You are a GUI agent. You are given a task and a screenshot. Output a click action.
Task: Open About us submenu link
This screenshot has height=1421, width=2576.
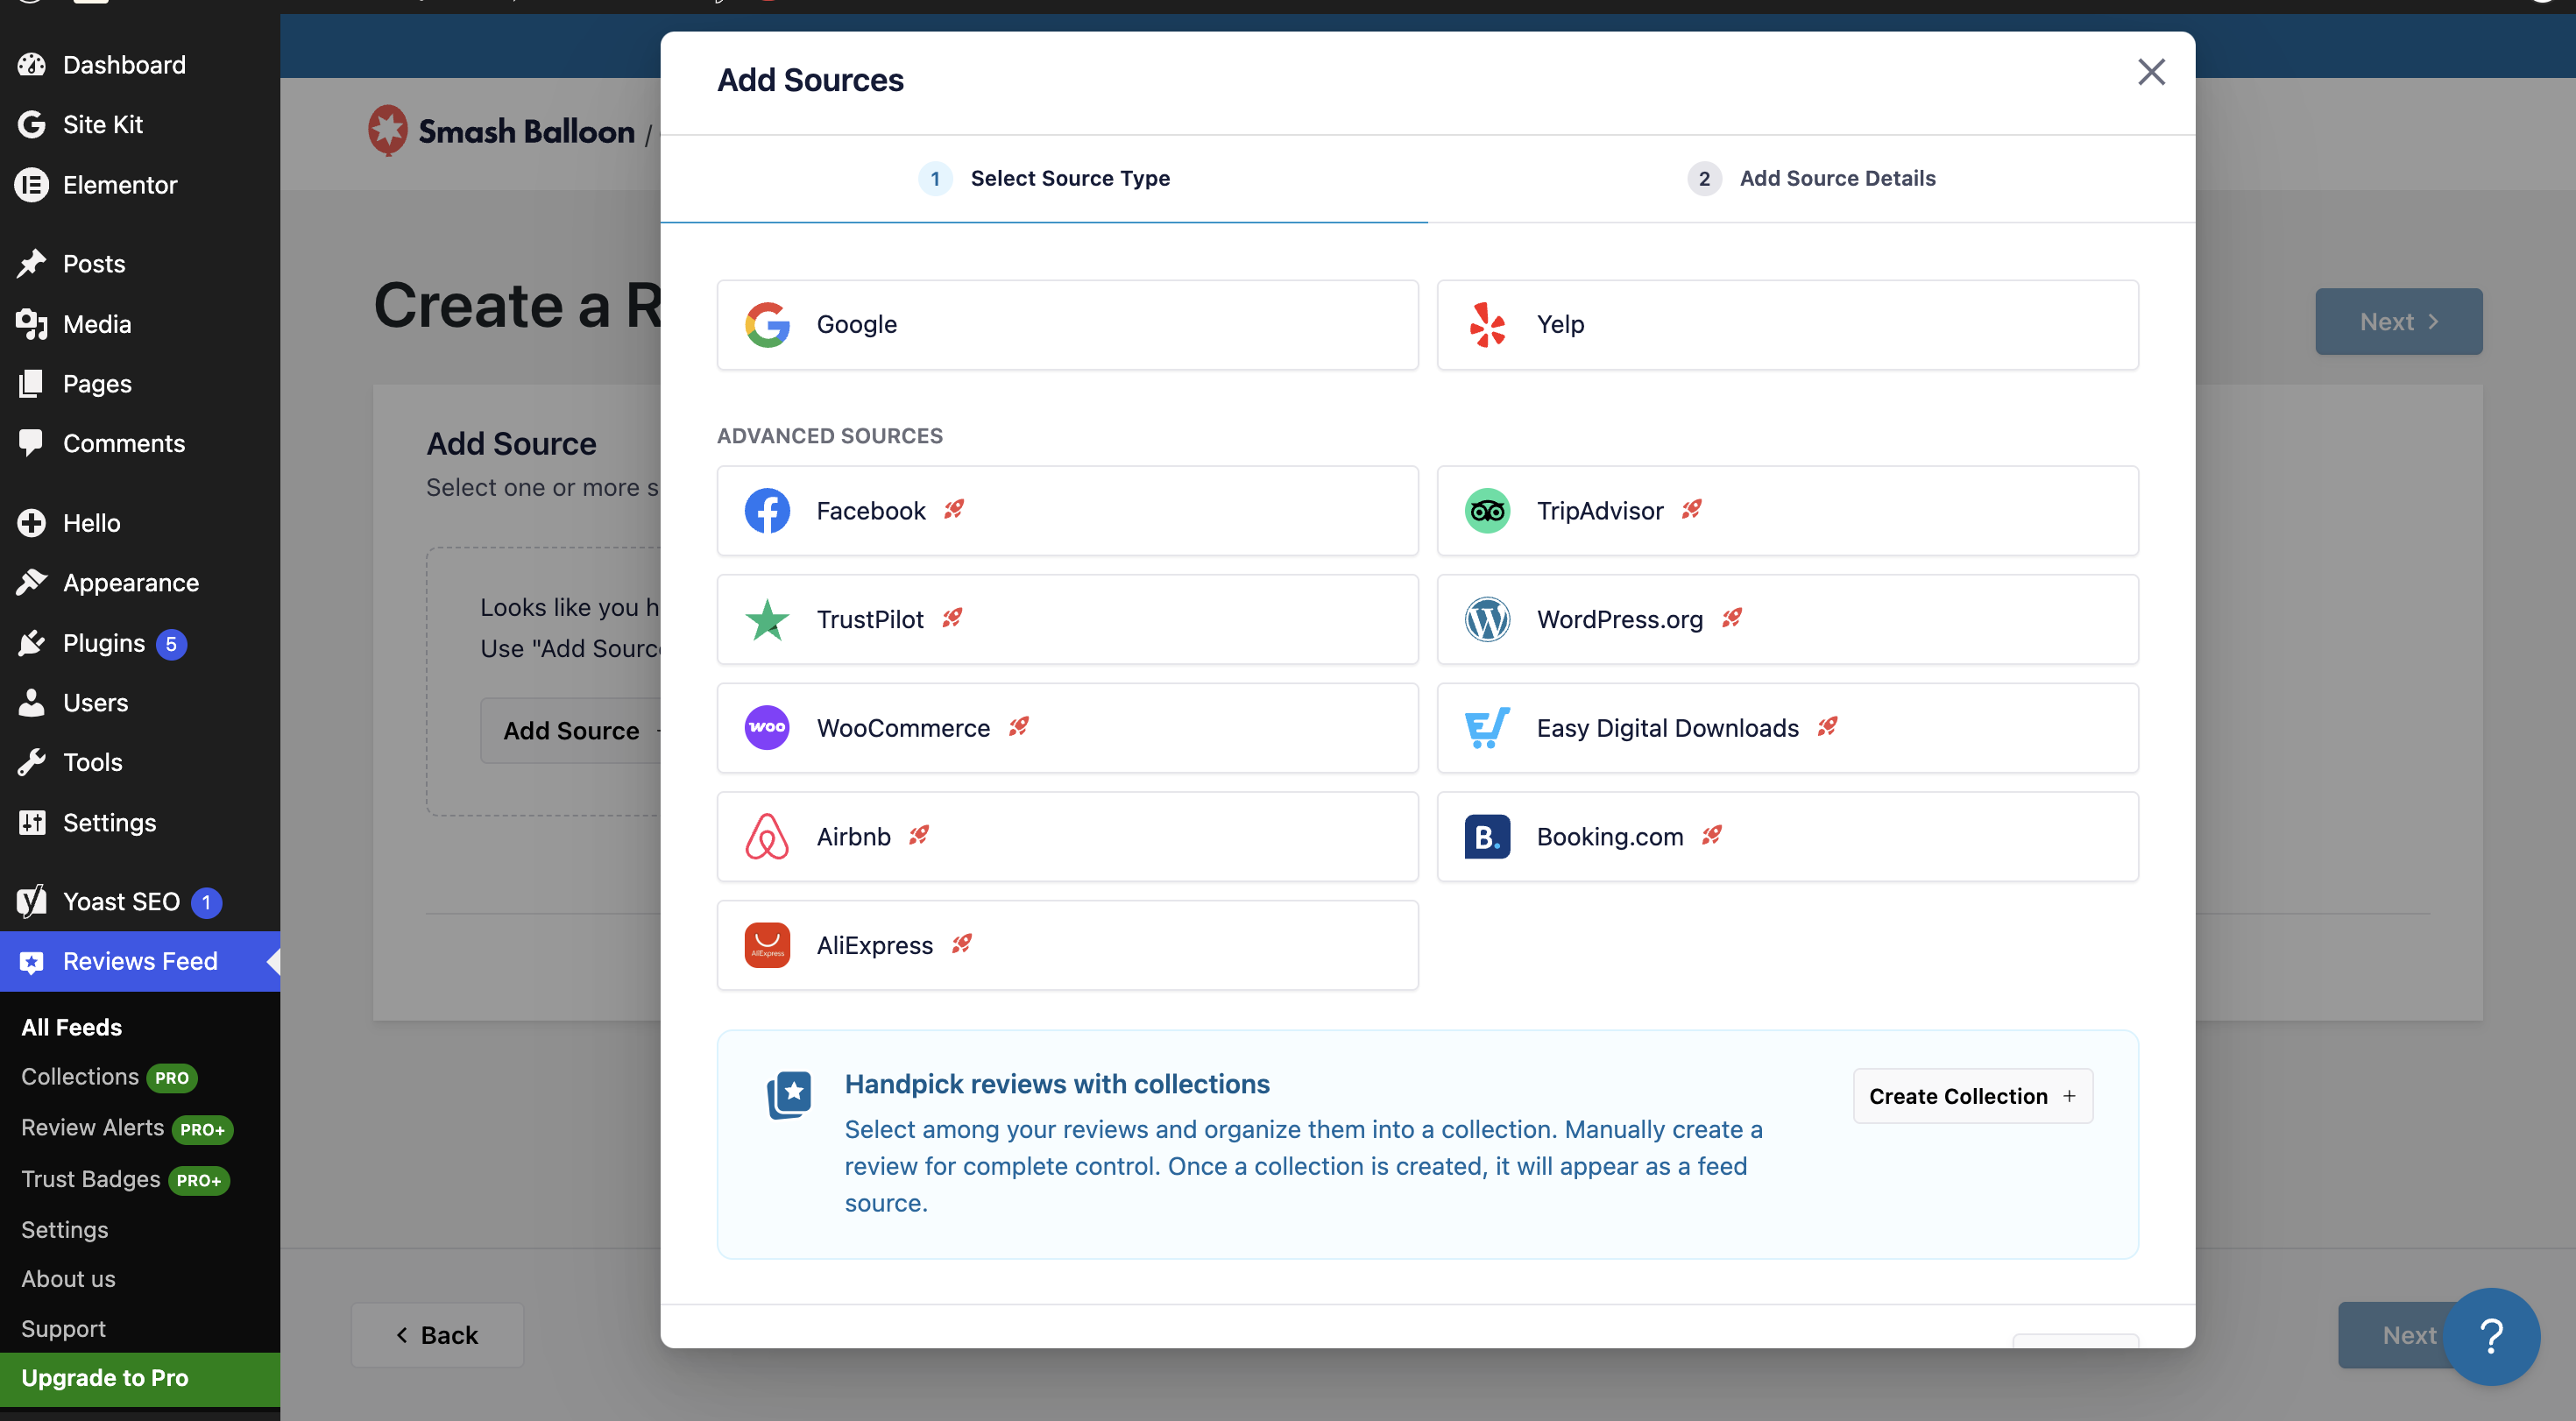click(x=68, y=1279)
